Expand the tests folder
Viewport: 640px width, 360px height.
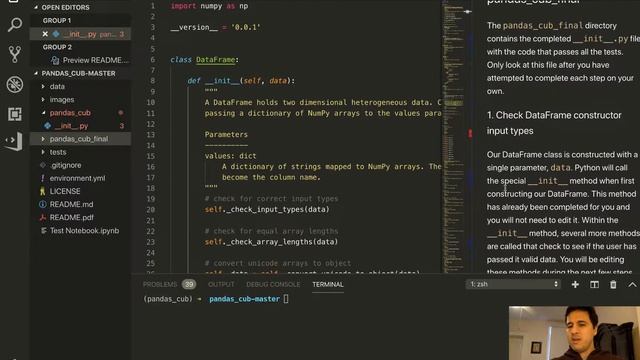(43, 152)
